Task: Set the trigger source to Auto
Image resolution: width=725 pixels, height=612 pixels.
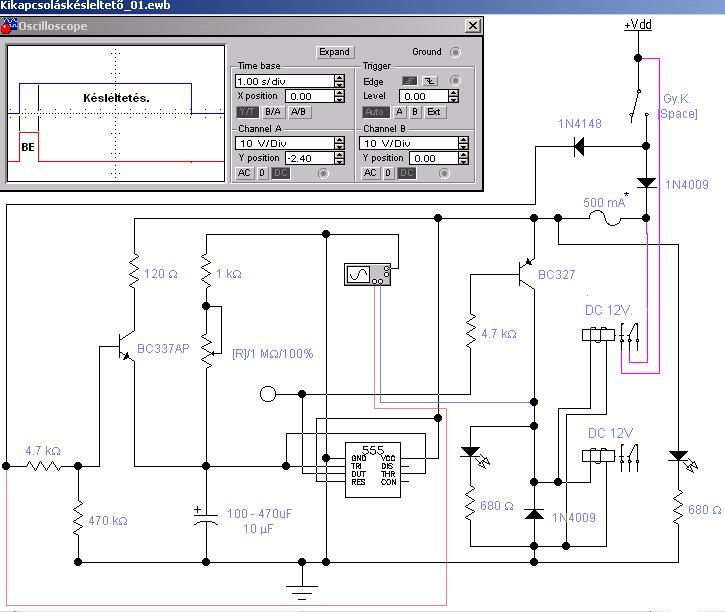Action: (375, 112)
